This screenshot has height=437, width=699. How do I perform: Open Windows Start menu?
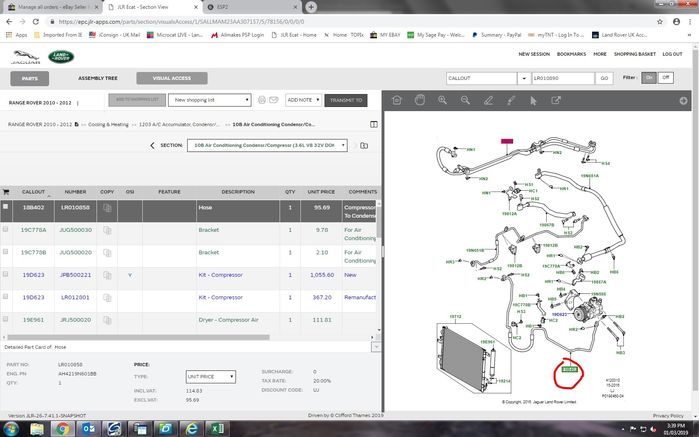10,429
